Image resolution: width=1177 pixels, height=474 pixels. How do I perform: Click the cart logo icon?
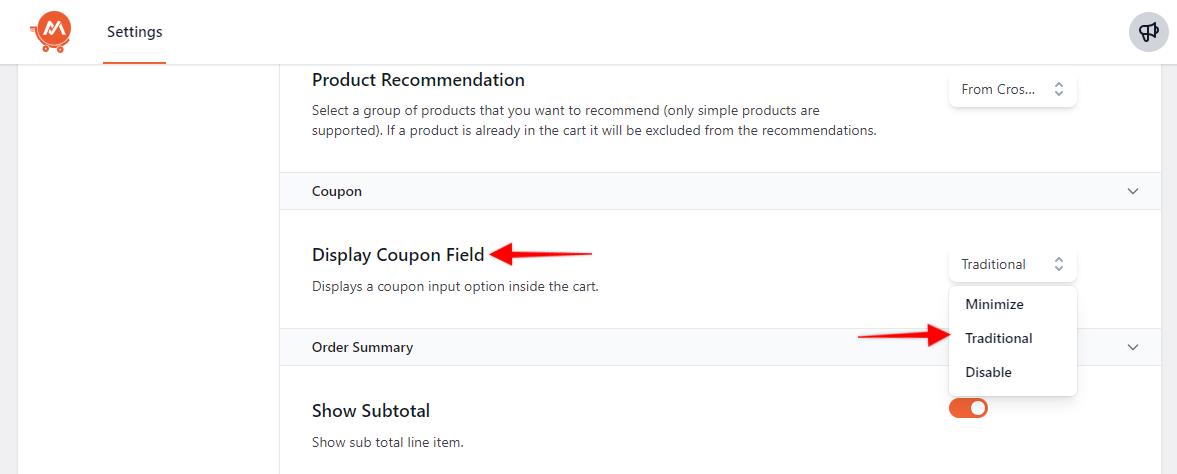(48, 32)
